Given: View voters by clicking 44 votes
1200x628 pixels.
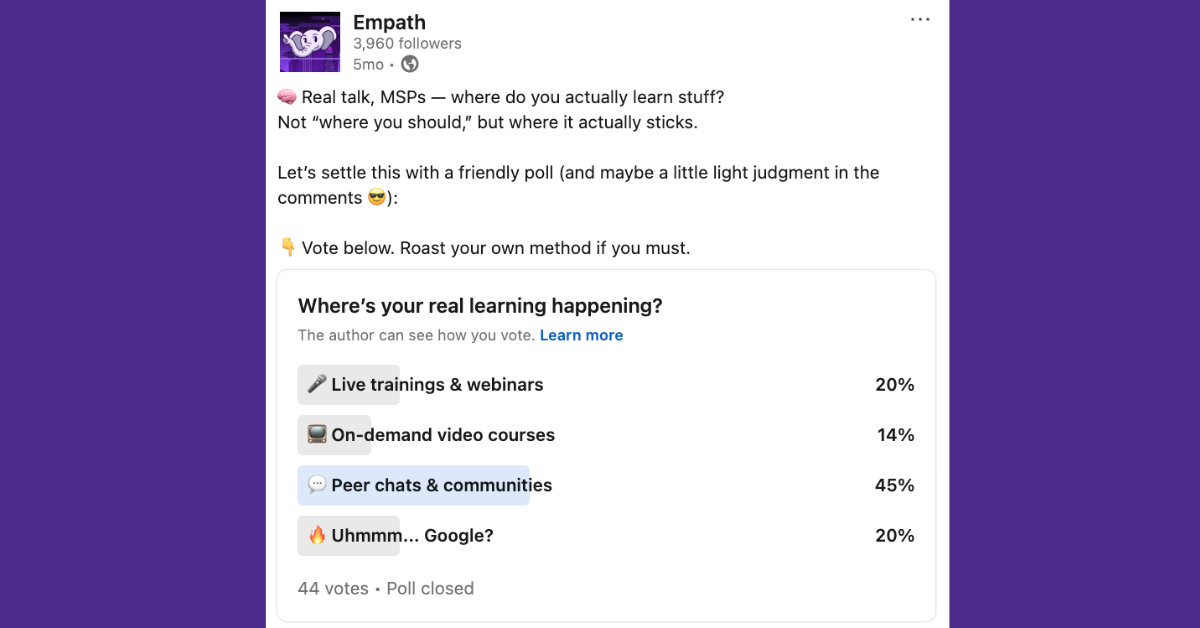Looking at the screenshot, I should (332, 588).
